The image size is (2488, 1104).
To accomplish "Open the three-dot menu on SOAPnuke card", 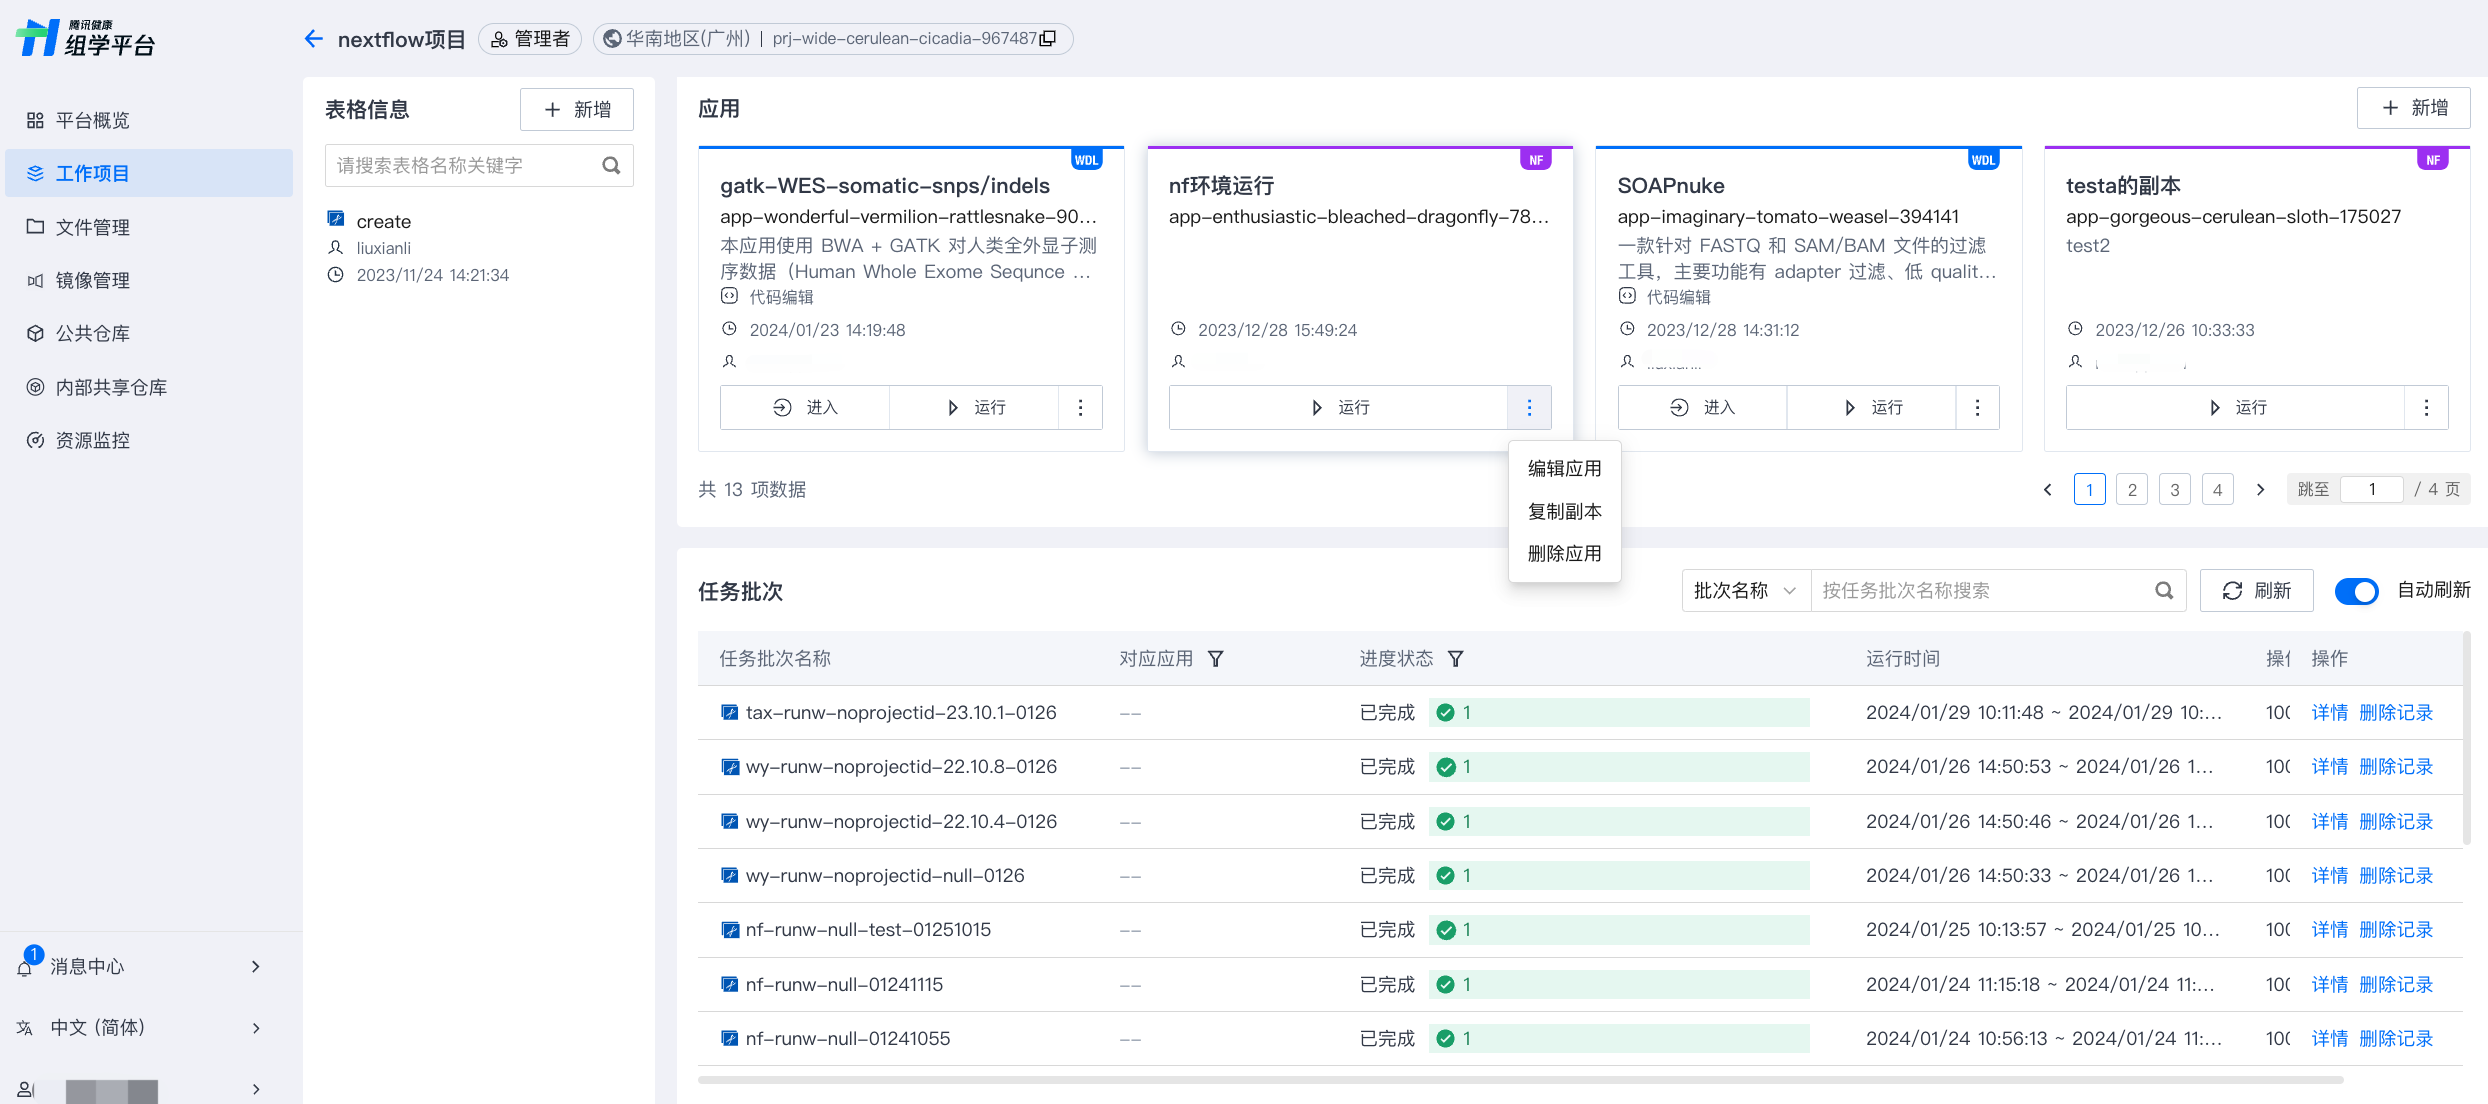I will [1977, 408].
